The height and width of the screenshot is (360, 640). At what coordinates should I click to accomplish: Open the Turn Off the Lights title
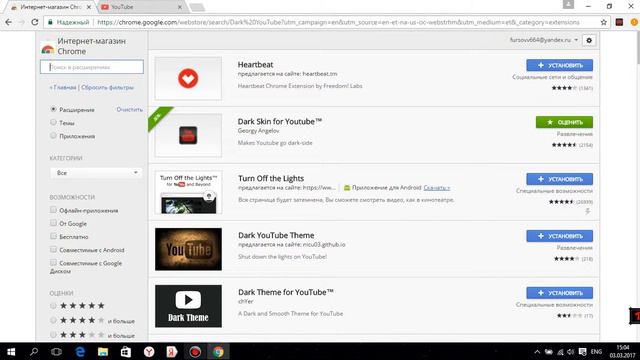coord(271,178)
